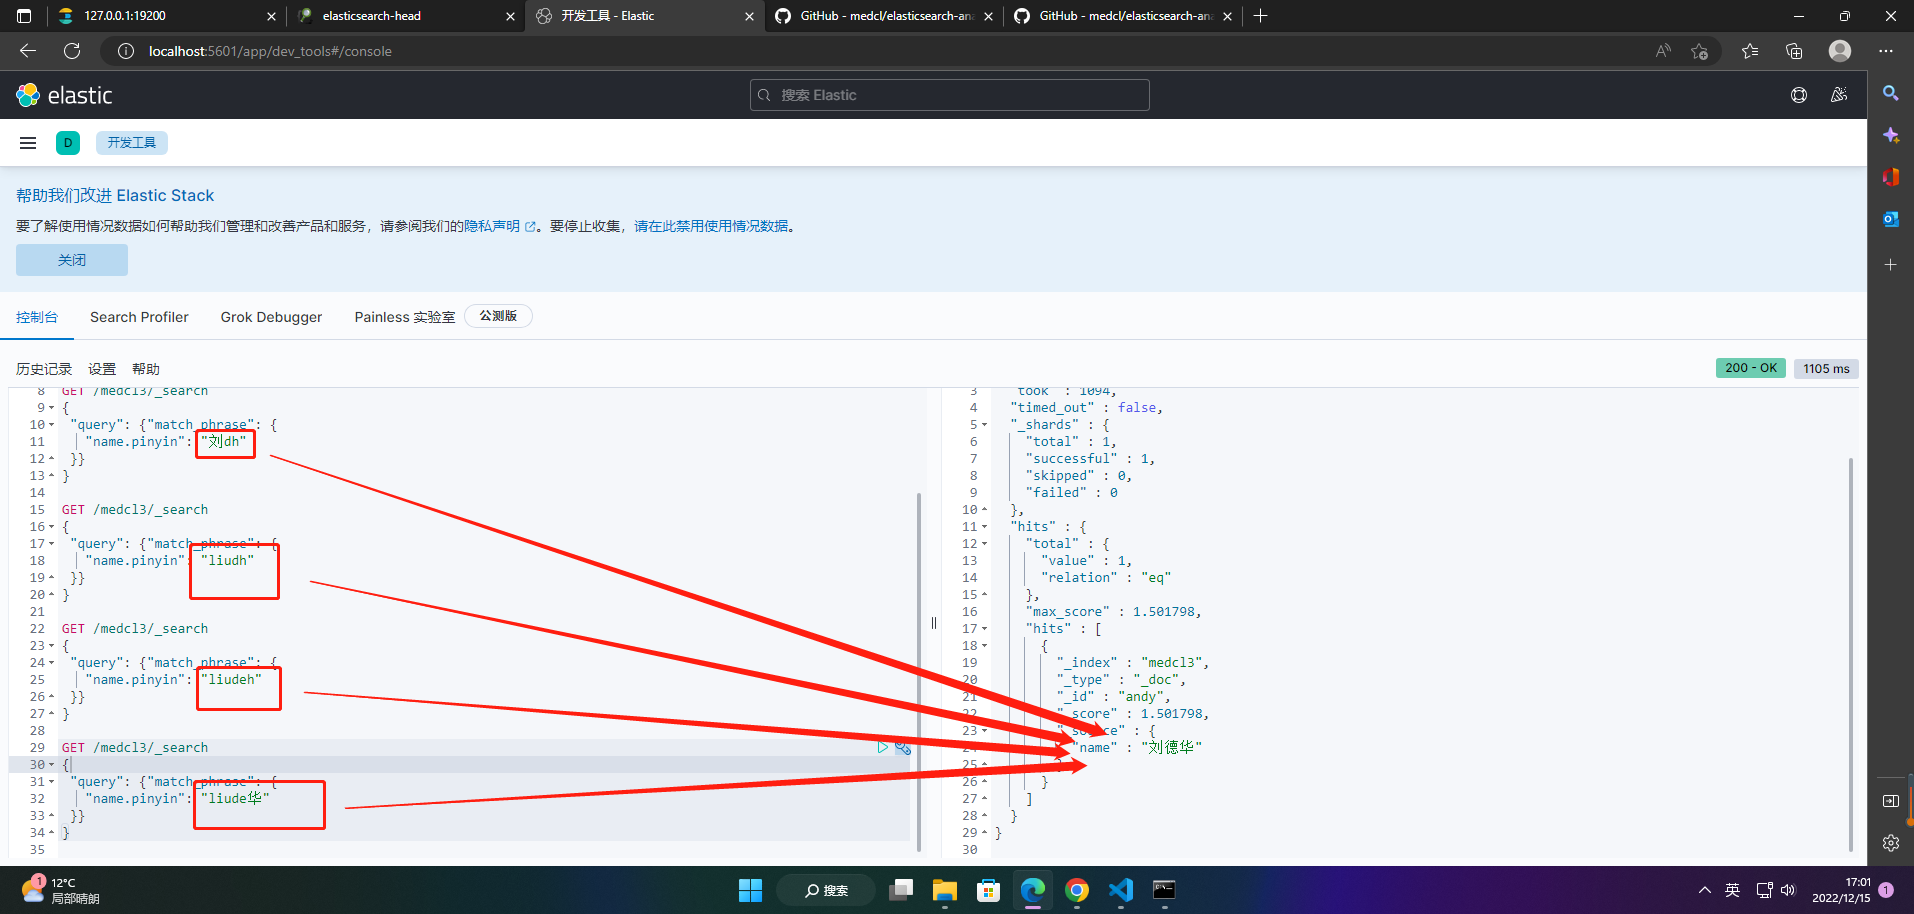Refresh the browser page
This screenshot has width=1914, height=914.
[x=72, y=51]
